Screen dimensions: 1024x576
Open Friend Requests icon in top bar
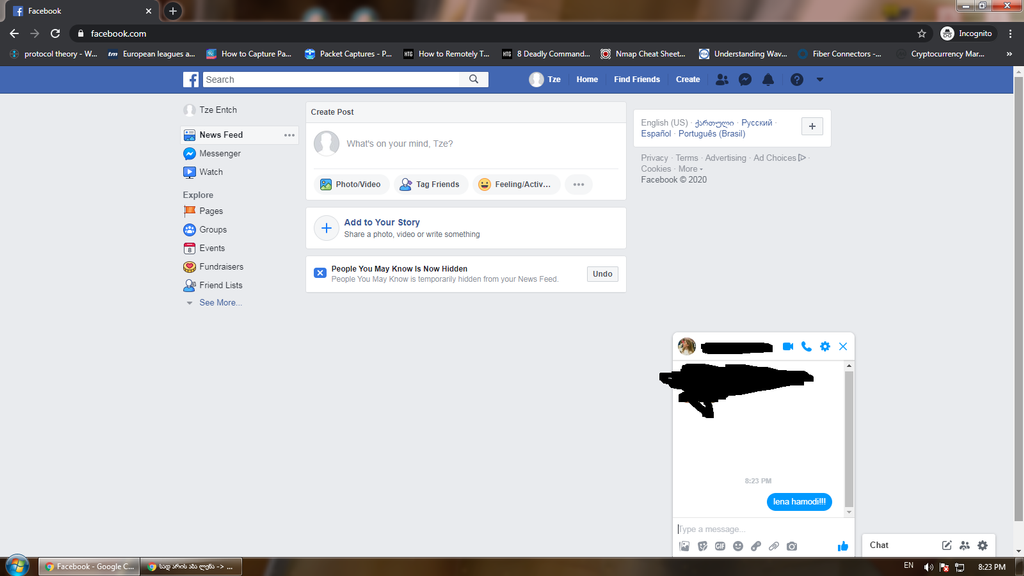pyautogui.click(x=722, y=80)
